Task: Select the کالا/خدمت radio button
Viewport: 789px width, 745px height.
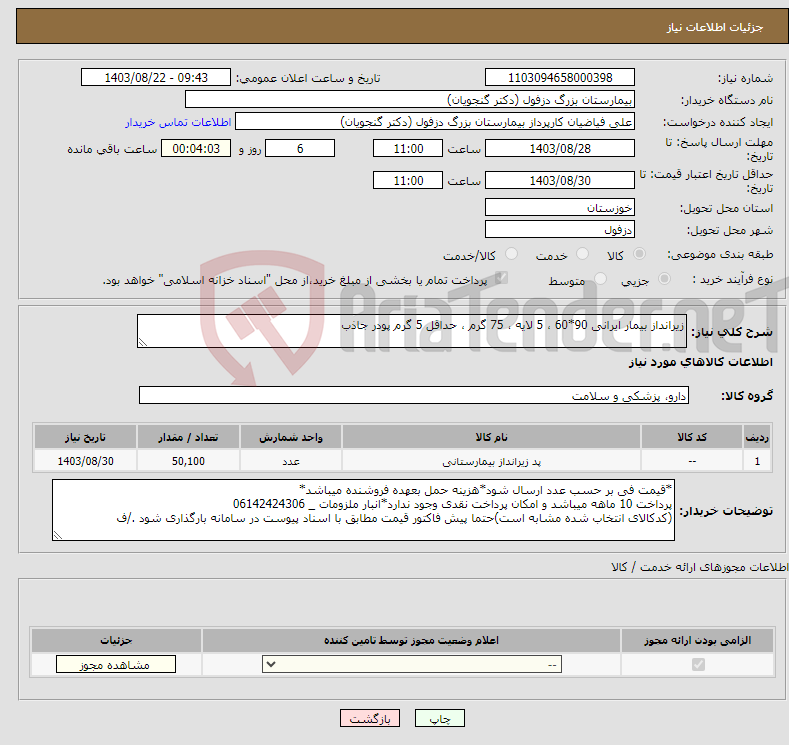Action: [511, 254]
